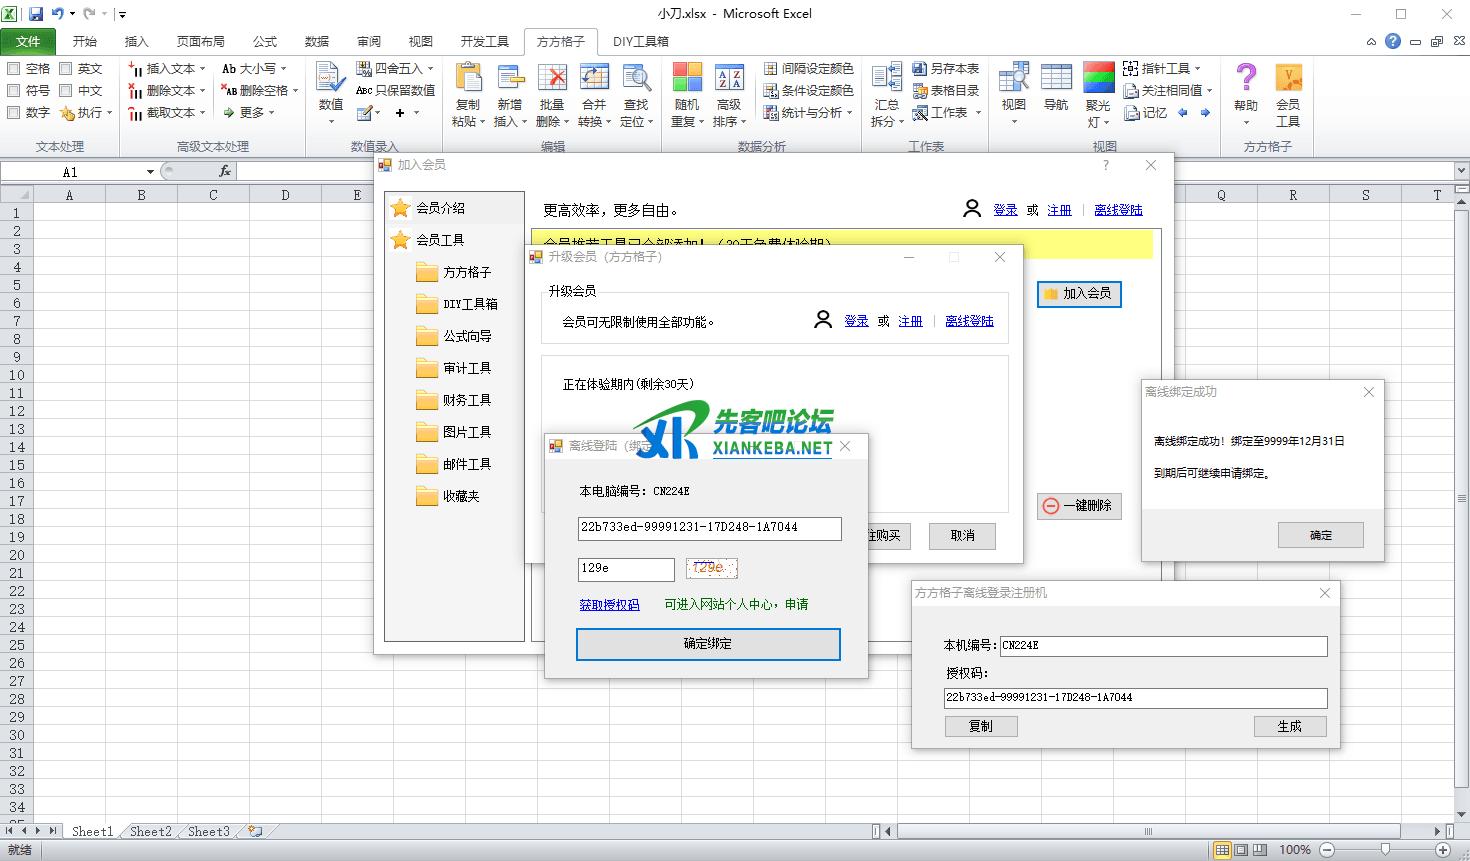Enable the 空格 checkbox
1470x861 pixels.
[x=14, y=69]
